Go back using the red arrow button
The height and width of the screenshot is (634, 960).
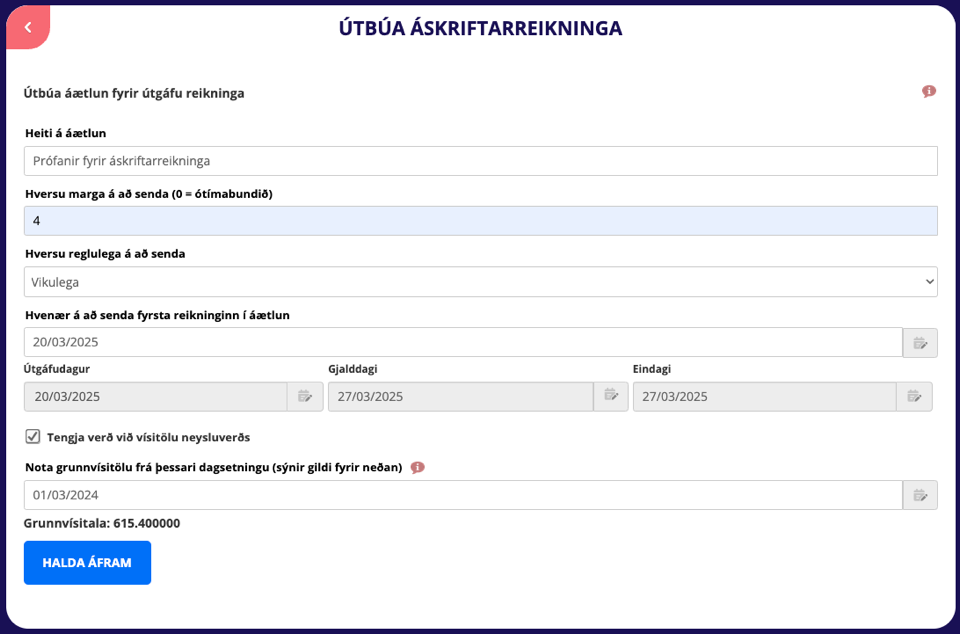(x=28, y=27)
